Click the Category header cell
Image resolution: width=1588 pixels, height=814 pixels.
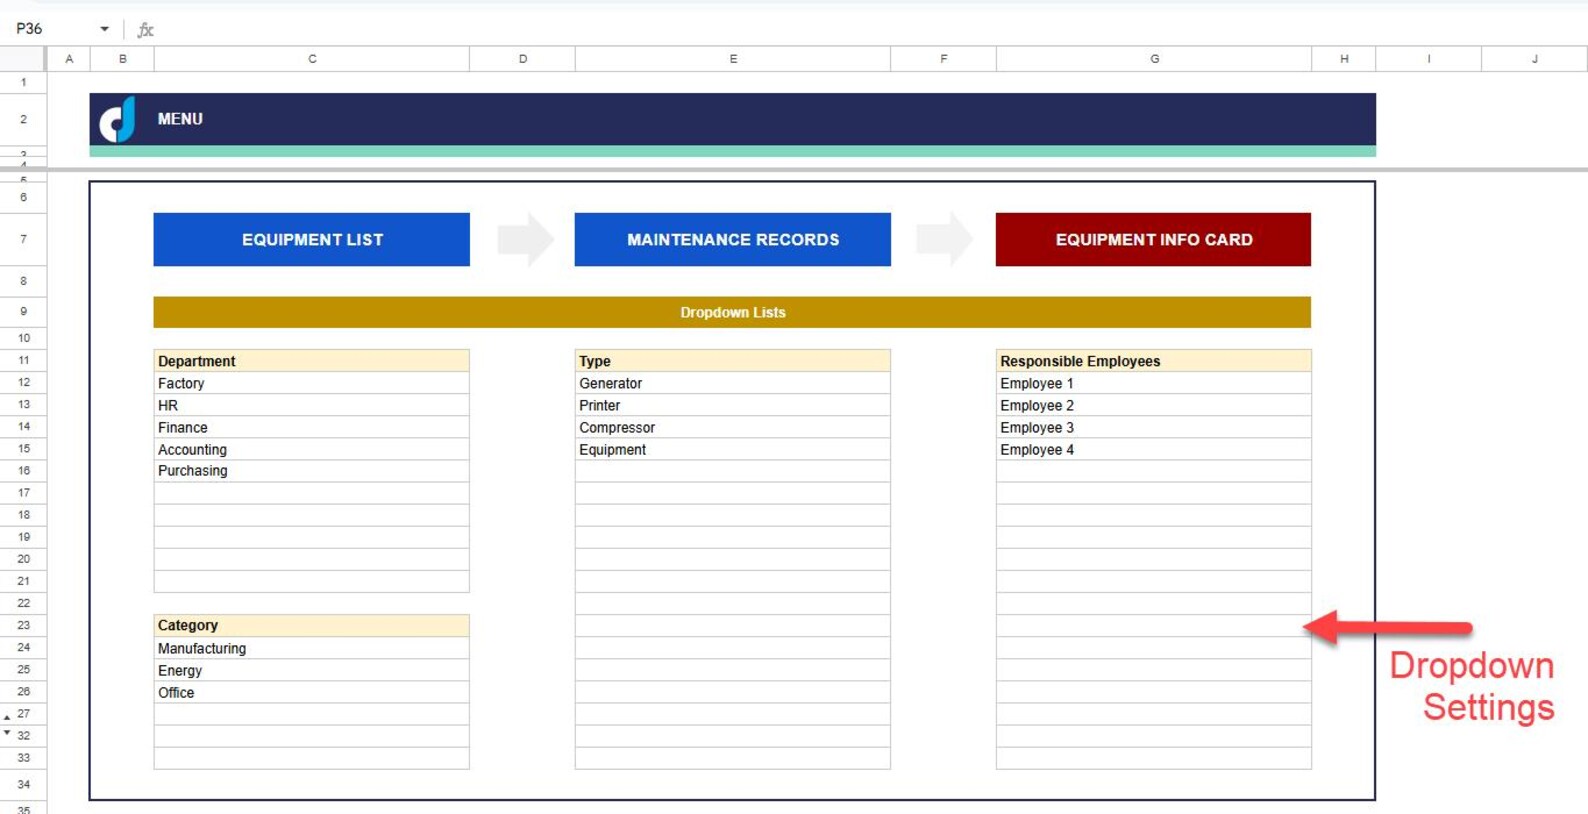(x=312, y=625)
